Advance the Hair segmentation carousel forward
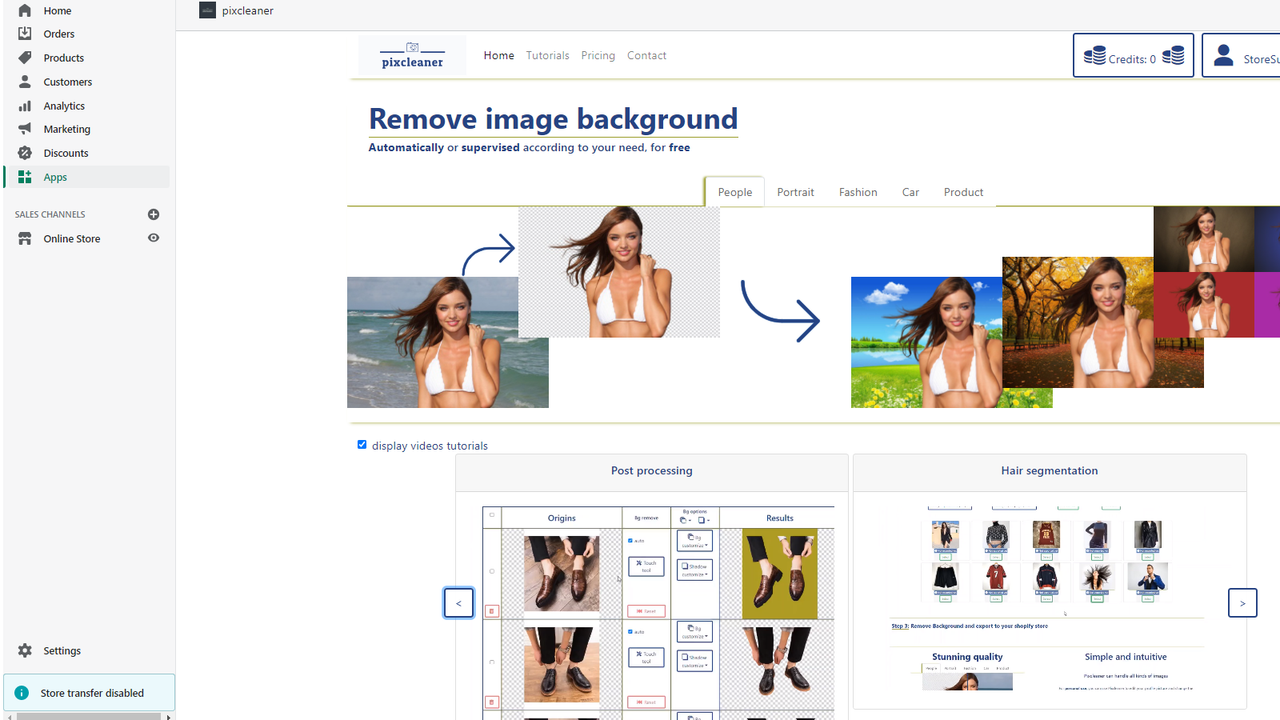The height and width of the screenshot is (720, 1280). (1242, 602)
